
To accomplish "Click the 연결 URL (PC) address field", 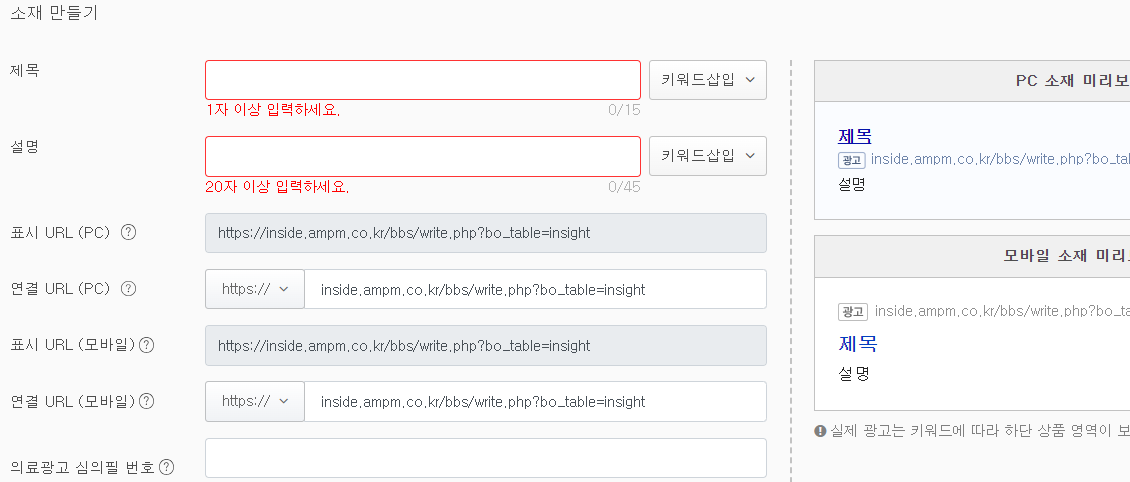I will [x=535, y=289].
